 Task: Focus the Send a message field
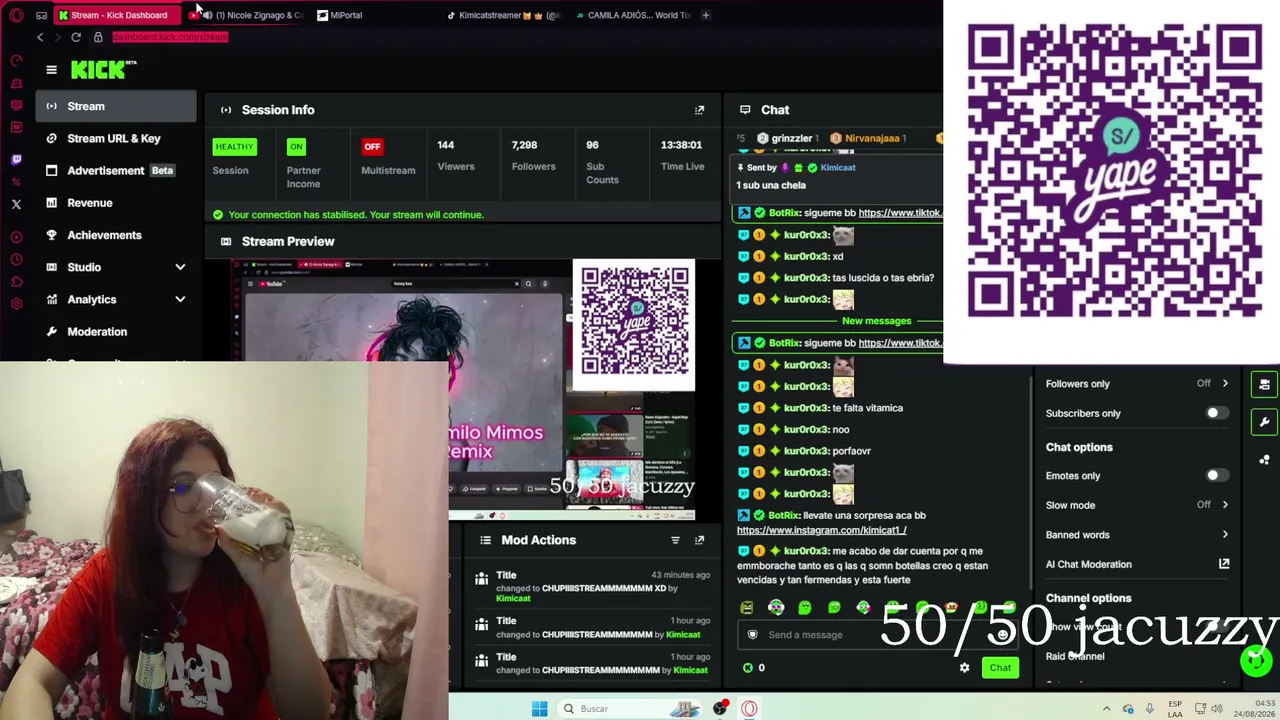tap(876, 634)
